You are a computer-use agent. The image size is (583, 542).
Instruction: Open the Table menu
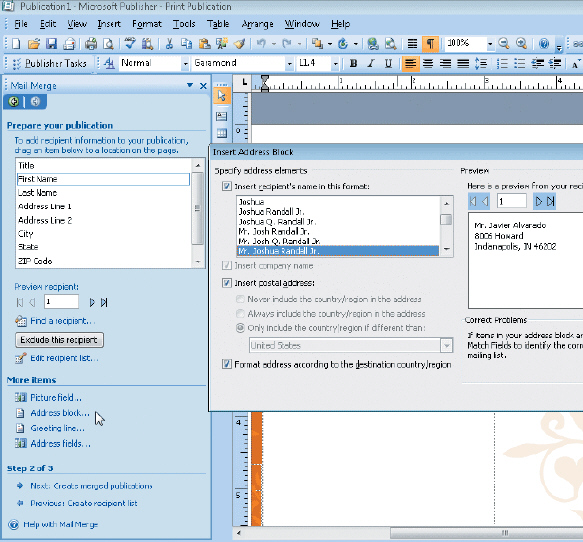[x=218, y=24]
